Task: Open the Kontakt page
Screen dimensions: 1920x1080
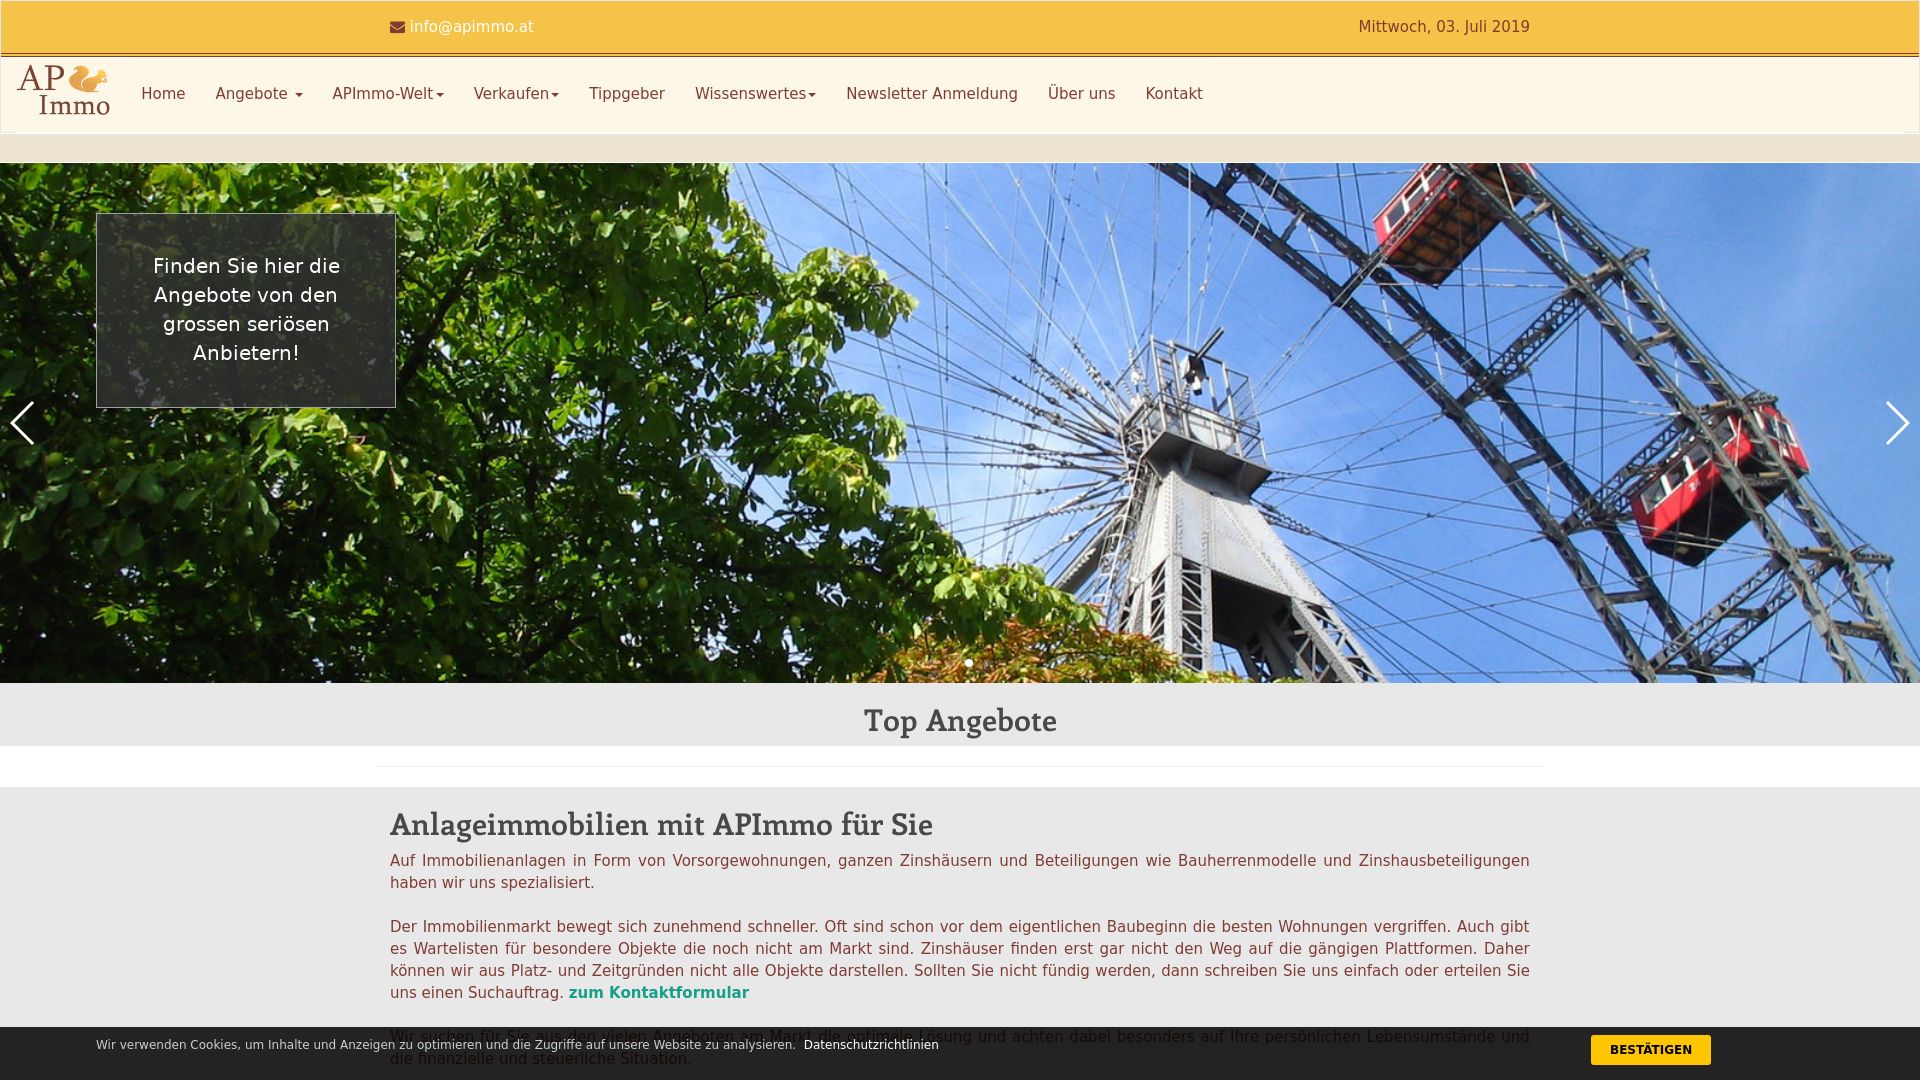Action: (1174, 94)
